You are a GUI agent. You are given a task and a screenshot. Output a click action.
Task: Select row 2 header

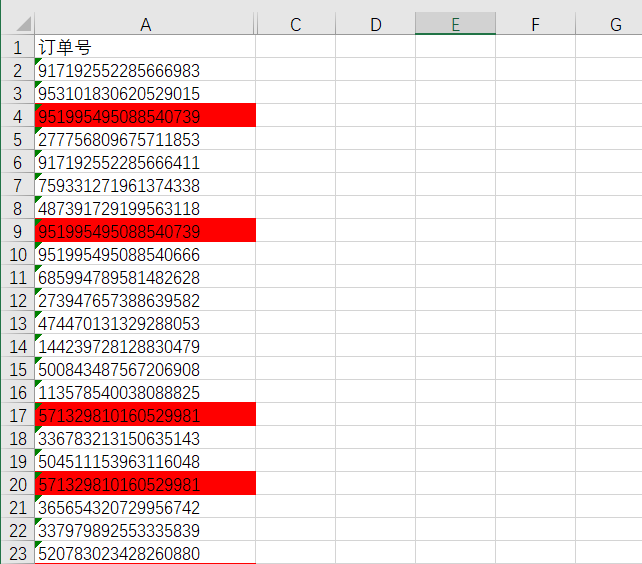[18, 70]
